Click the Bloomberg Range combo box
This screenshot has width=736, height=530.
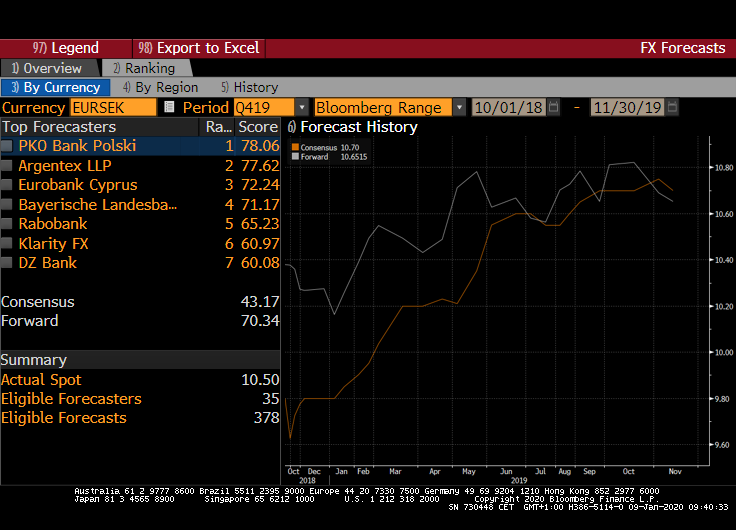tap(383, 107)
